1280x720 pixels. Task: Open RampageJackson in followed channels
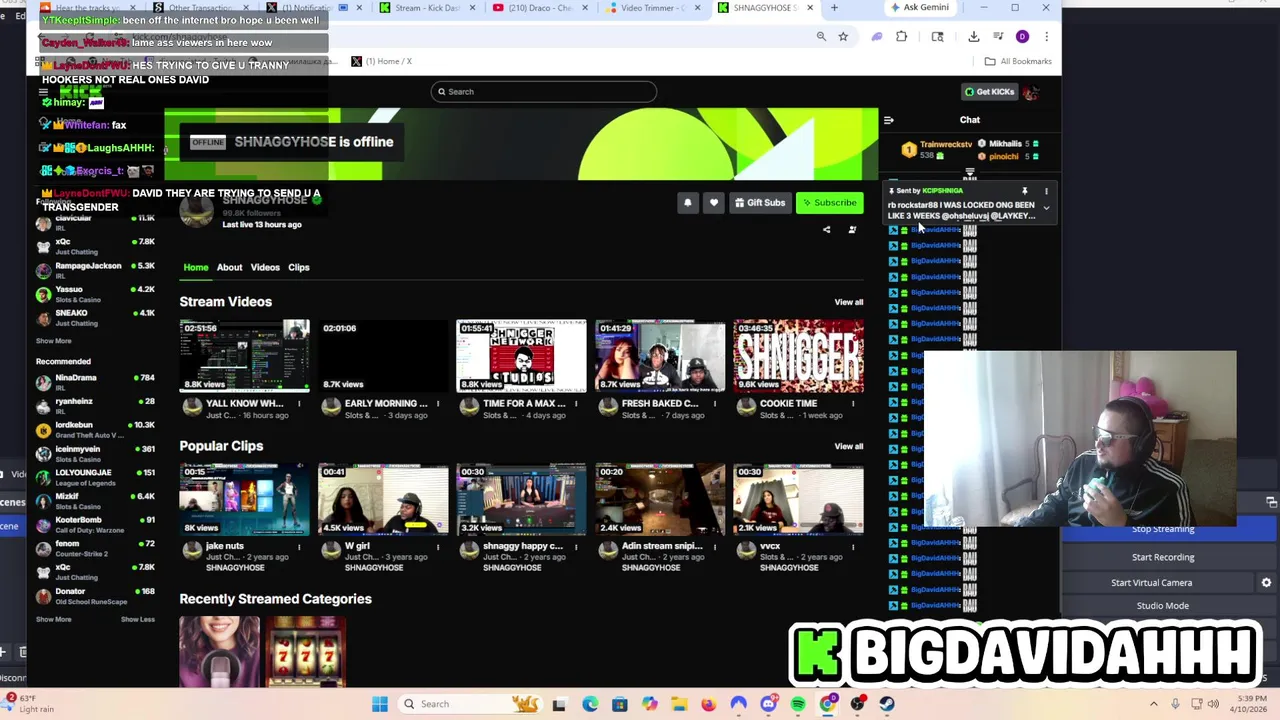95,270
